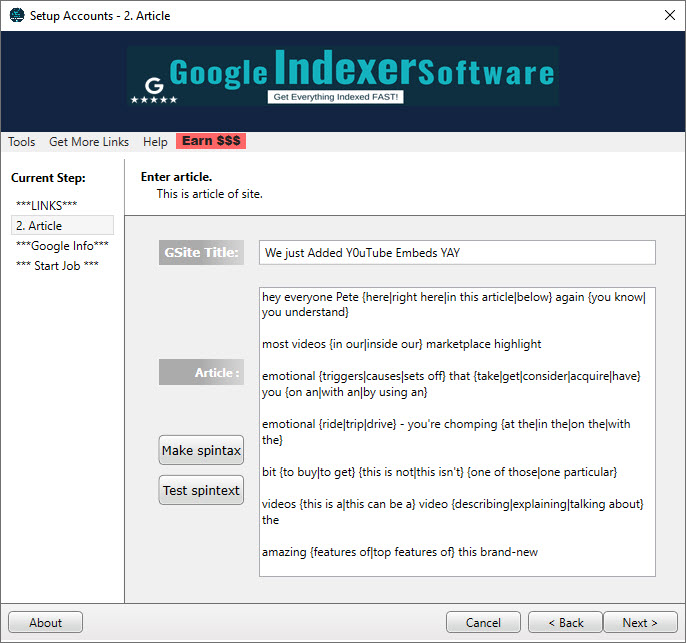Screen dimensions: 686x643
Task: Select the 2. Article step
Action: (62, 225)
